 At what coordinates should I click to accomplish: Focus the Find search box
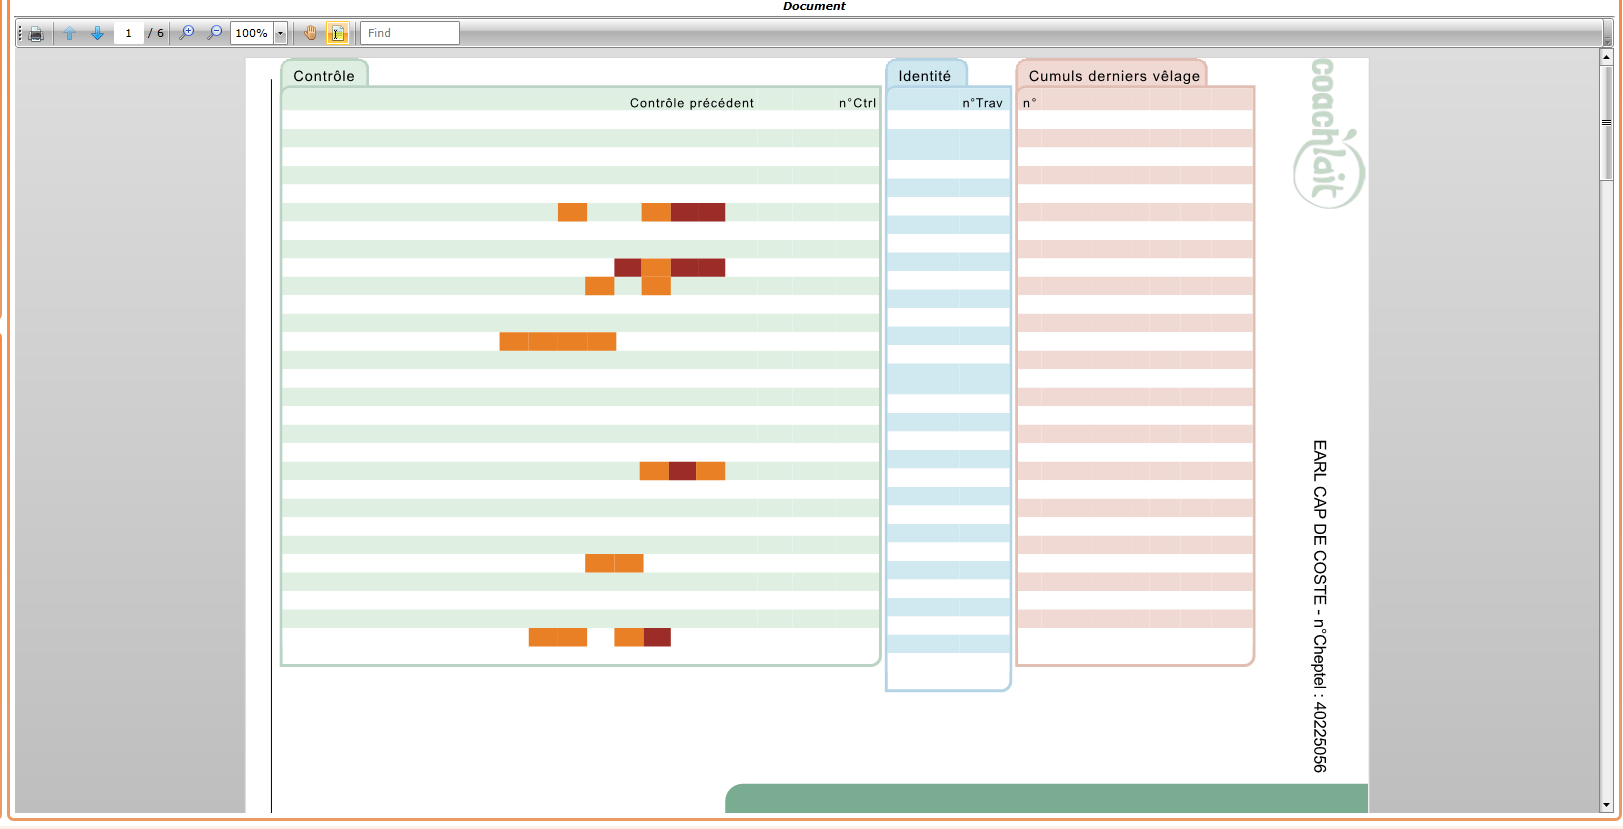410,33
